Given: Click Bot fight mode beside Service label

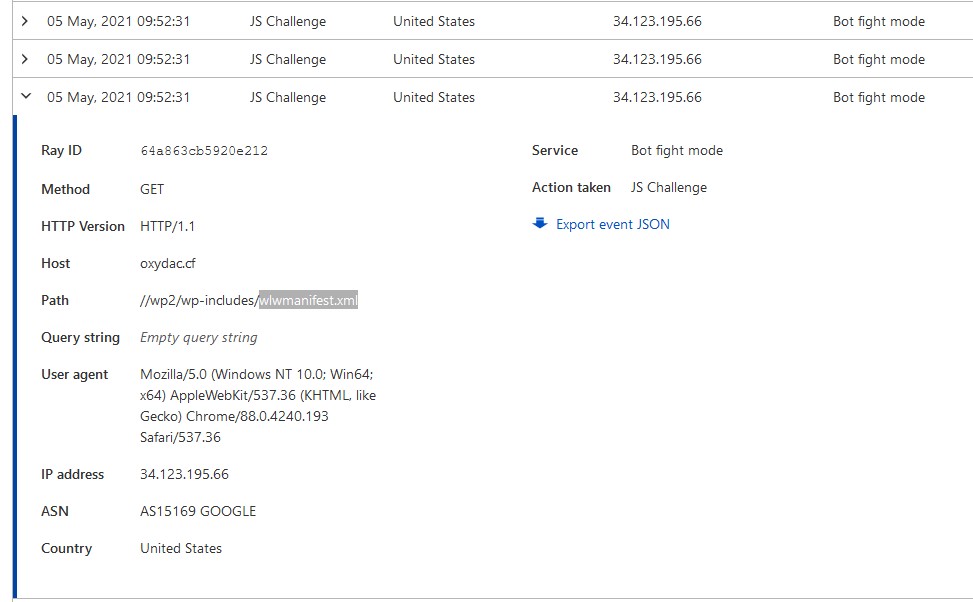Looking at the screenshot, I should pos(676,150).
